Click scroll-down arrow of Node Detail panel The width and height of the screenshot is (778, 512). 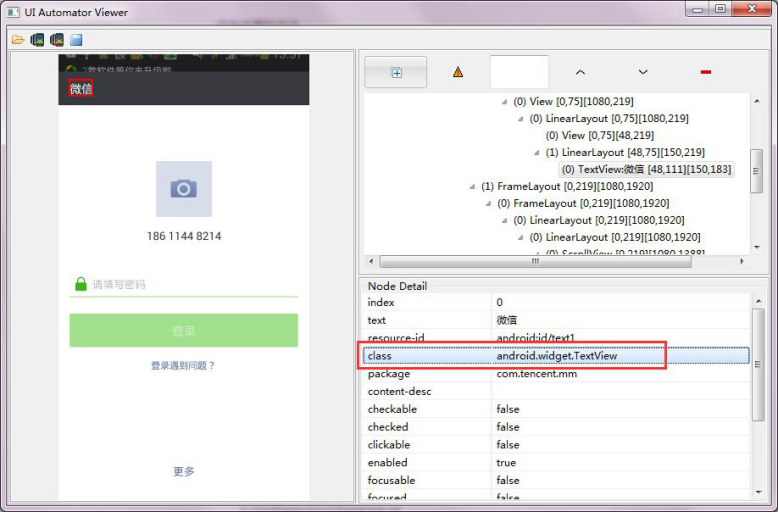758,493
